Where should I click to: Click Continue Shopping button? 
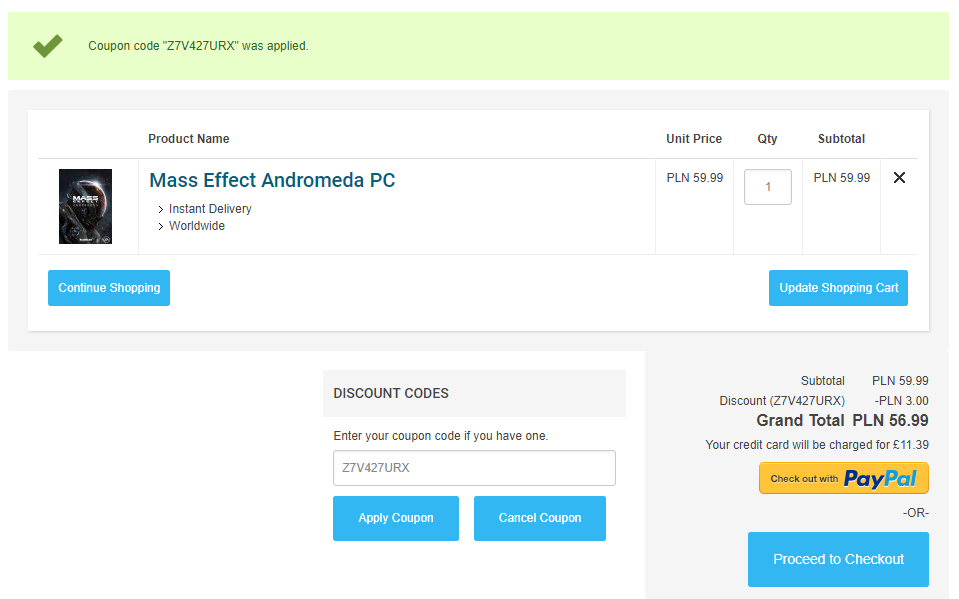(109, 288)
